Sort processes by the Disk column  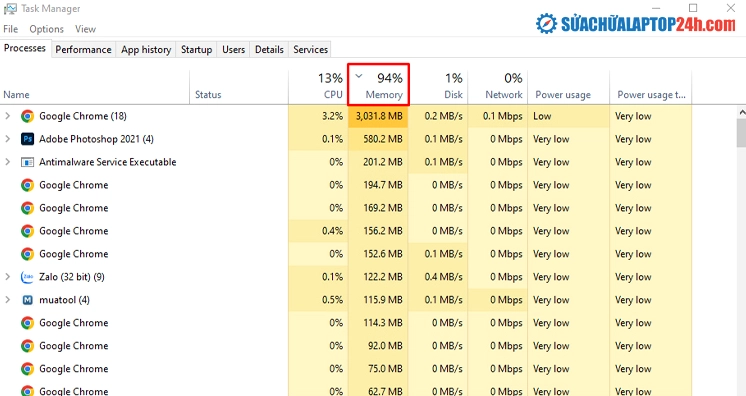438,87
